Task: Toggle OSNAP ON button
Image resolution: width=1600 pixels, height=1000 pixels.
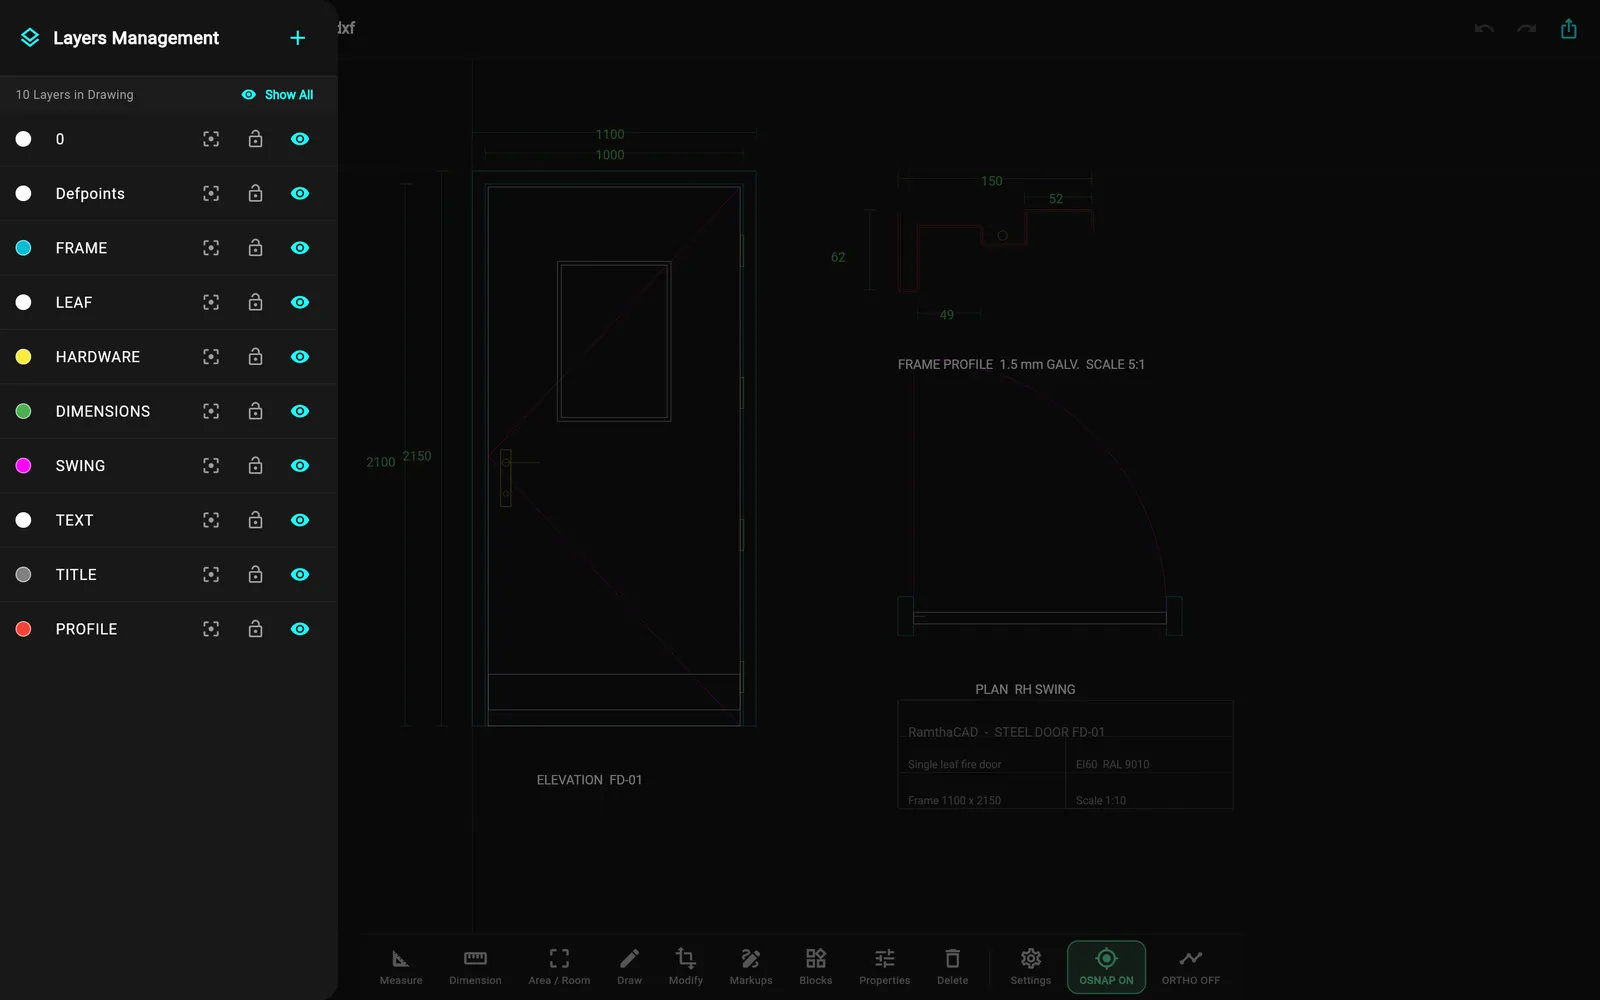Action: point(1106,967)
